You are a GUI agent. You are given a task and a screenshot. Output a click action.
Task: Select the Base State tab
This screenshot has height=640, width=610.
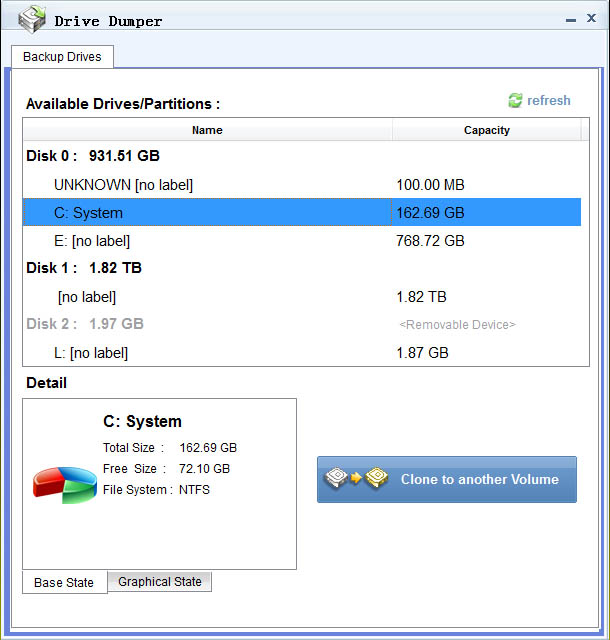coord(64,583)
